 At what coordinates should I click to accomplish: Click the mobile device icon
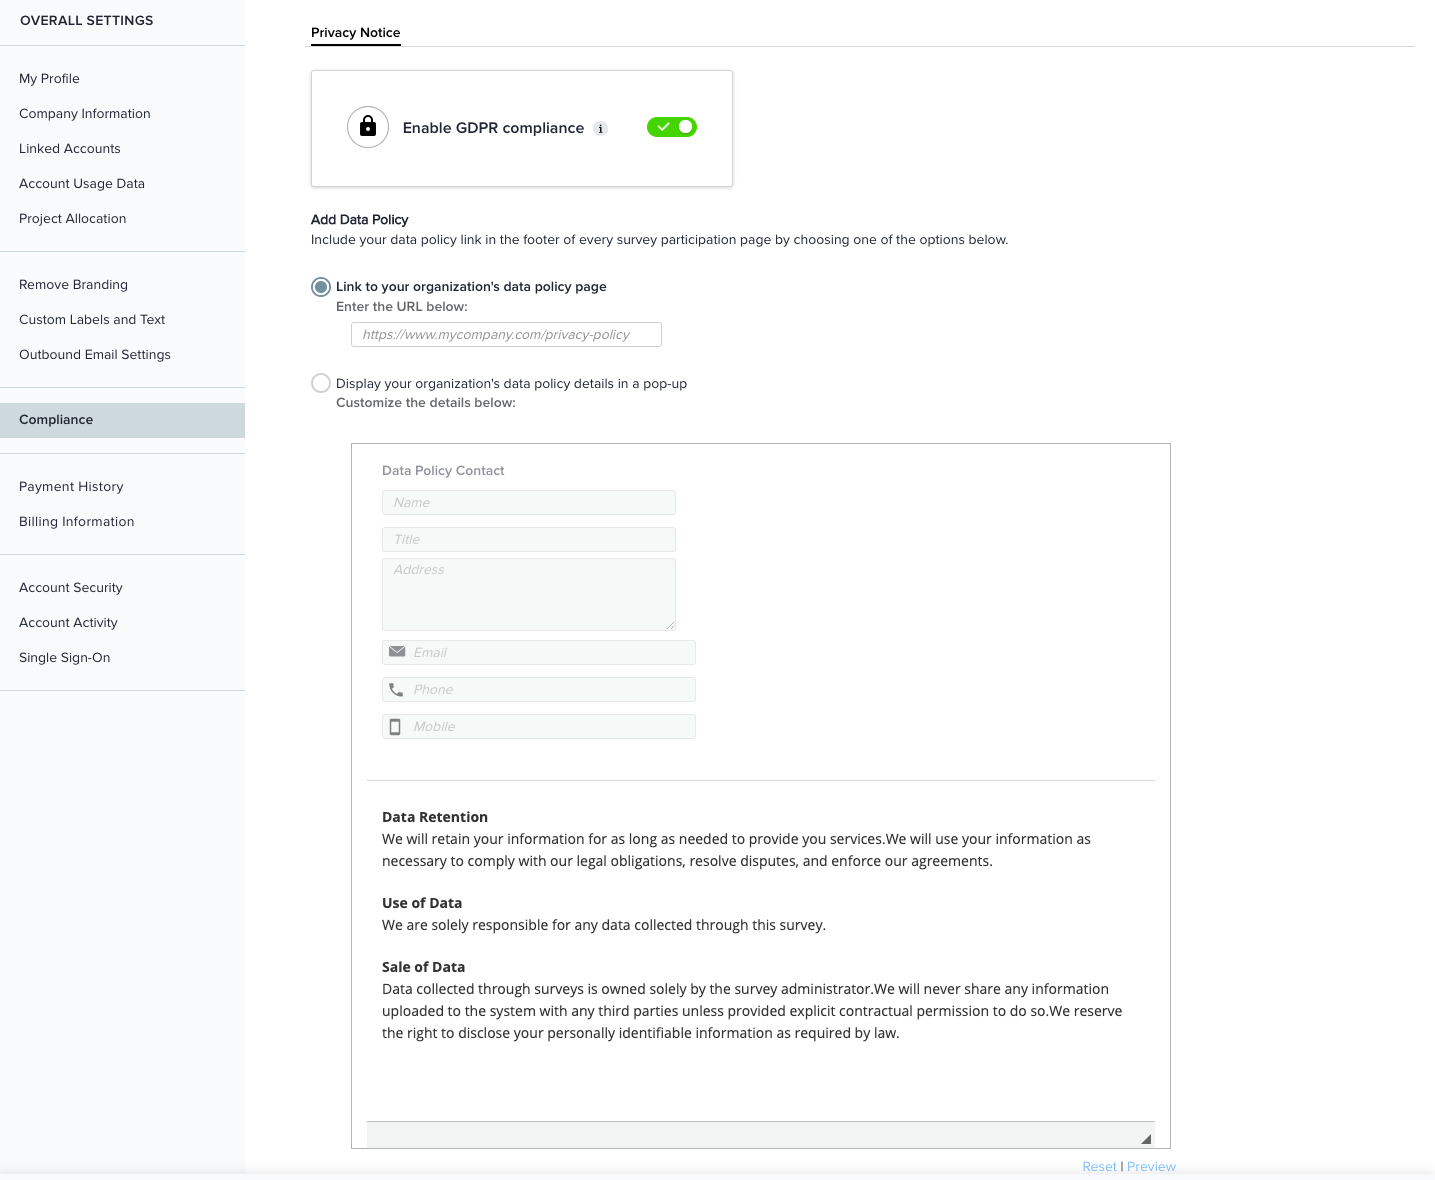[395, 727]
